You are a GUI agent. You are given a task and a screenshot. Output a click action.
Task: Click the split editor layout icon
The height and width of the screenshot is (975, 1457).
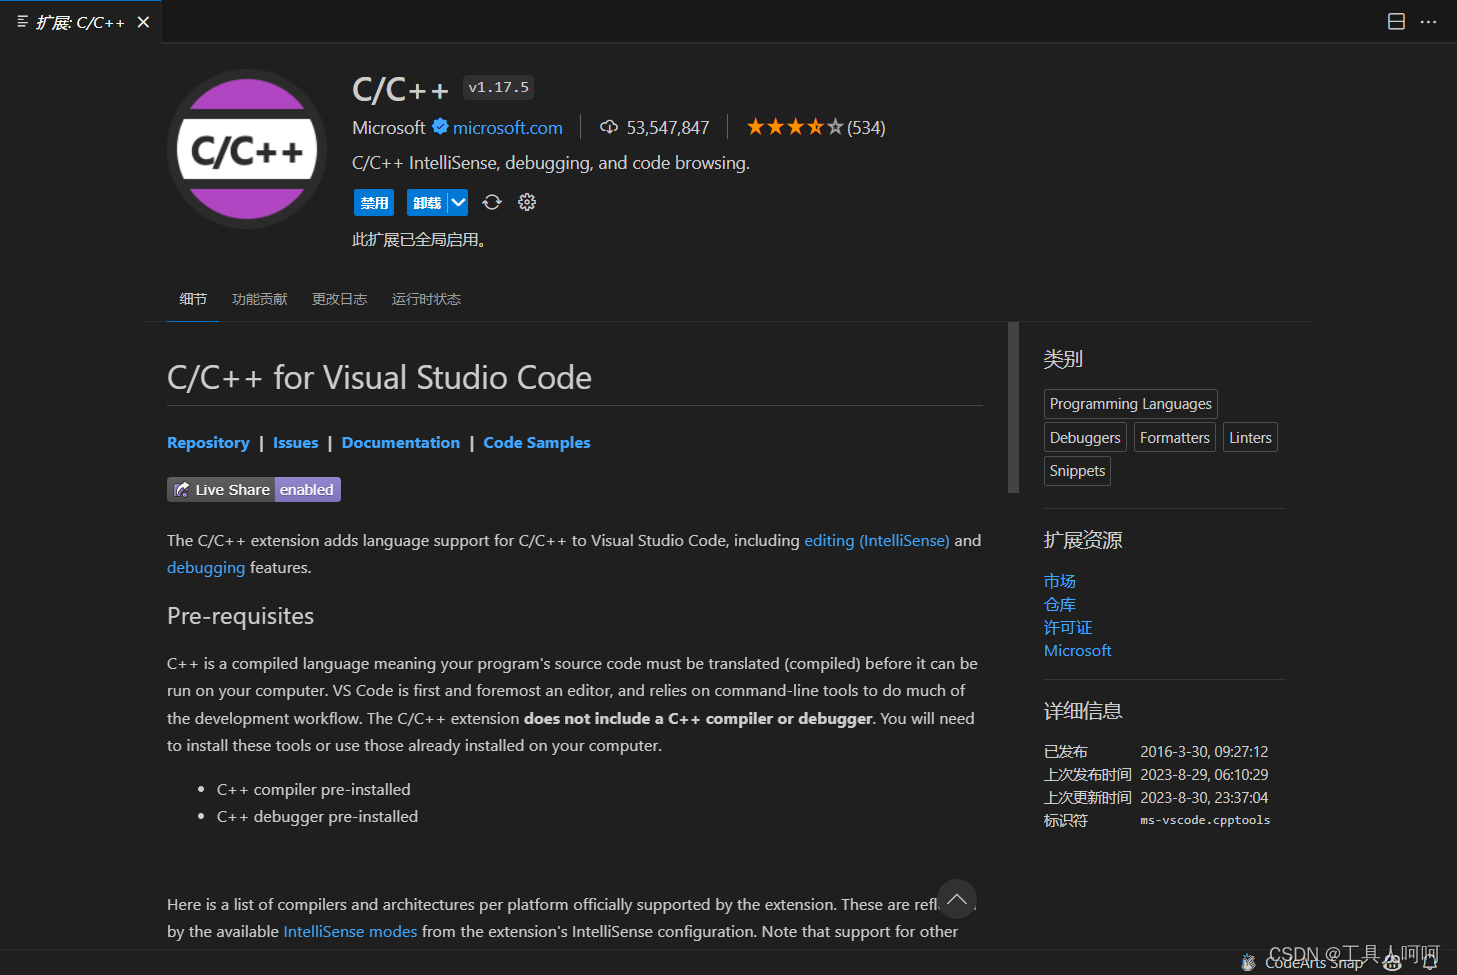[1396, 22]
